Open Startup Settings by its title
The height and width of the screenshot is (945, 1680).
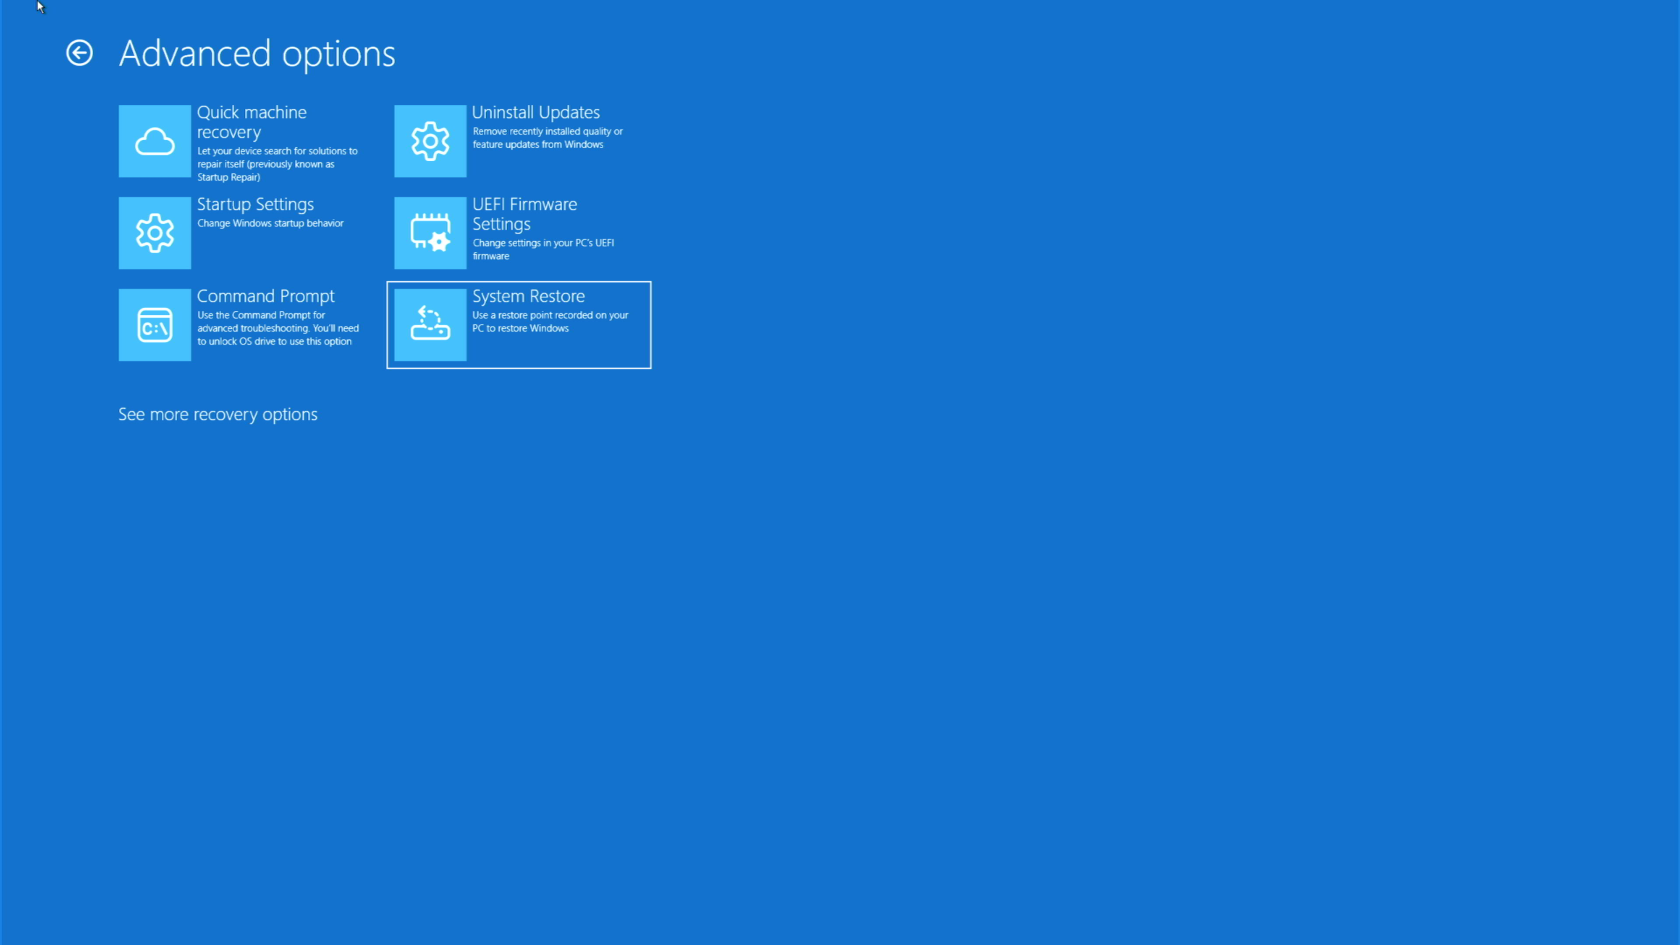pos(255,204)
